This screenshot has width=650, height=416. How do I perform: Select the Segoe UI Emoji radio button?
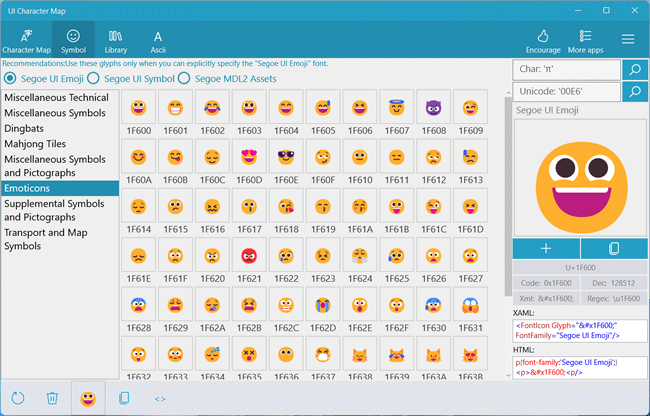pyautogui.click(x=11, y=78)
